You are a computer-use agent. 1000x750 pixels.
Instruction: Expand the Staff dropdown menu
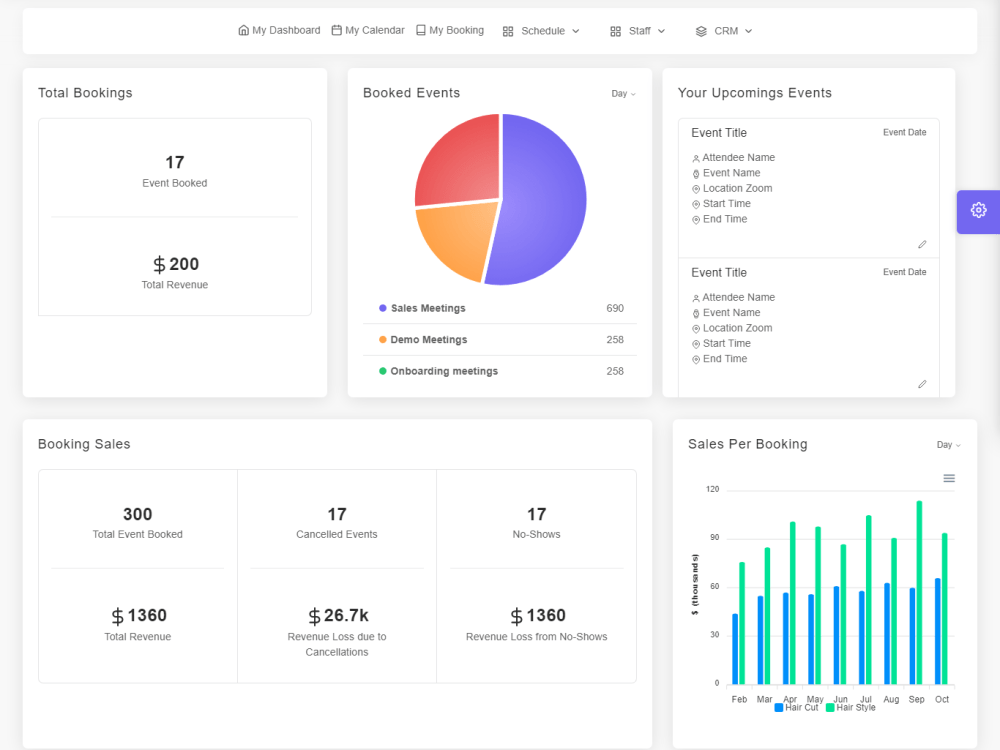[x=638, y=31]
